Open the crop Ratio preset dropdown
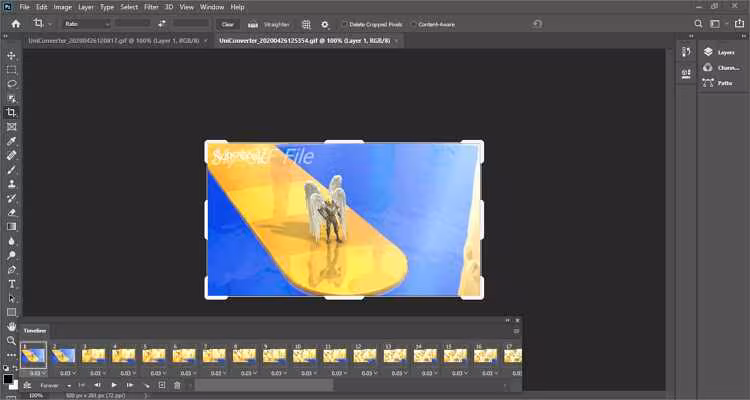The width and height of the screenshot is (750, 400). [x=87, y=24]
